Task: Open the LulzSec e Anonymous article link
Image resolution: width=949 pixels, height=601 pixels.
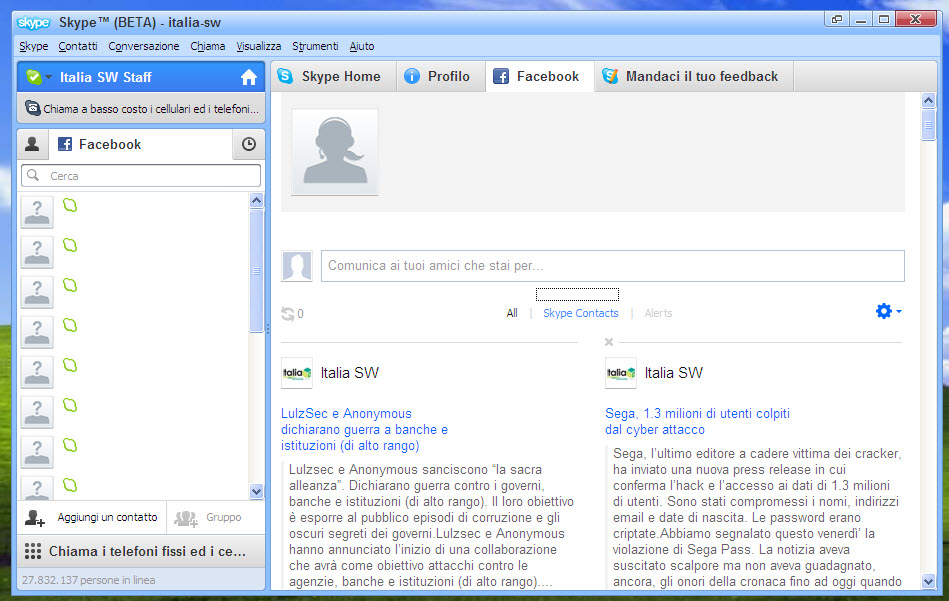Action: click(364, 430)
